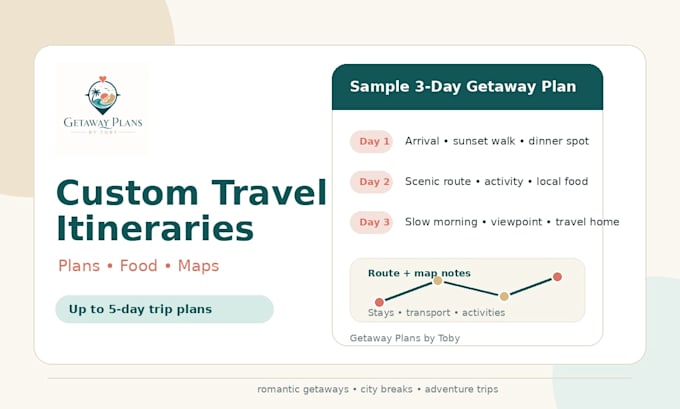The width and height of the screenshot is (680, 409).
Task: Select the last red route endpoint dot
Action: 557,277
